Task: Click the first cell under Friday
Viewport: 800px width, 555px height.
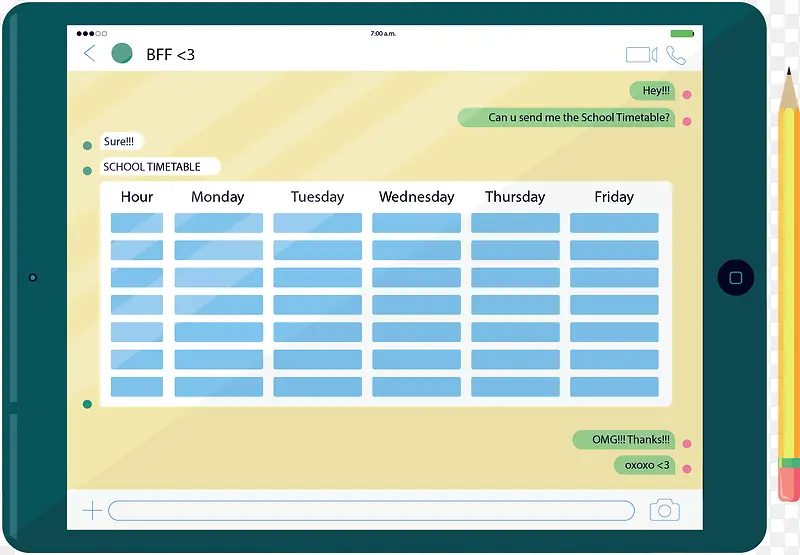Action: 614,223
